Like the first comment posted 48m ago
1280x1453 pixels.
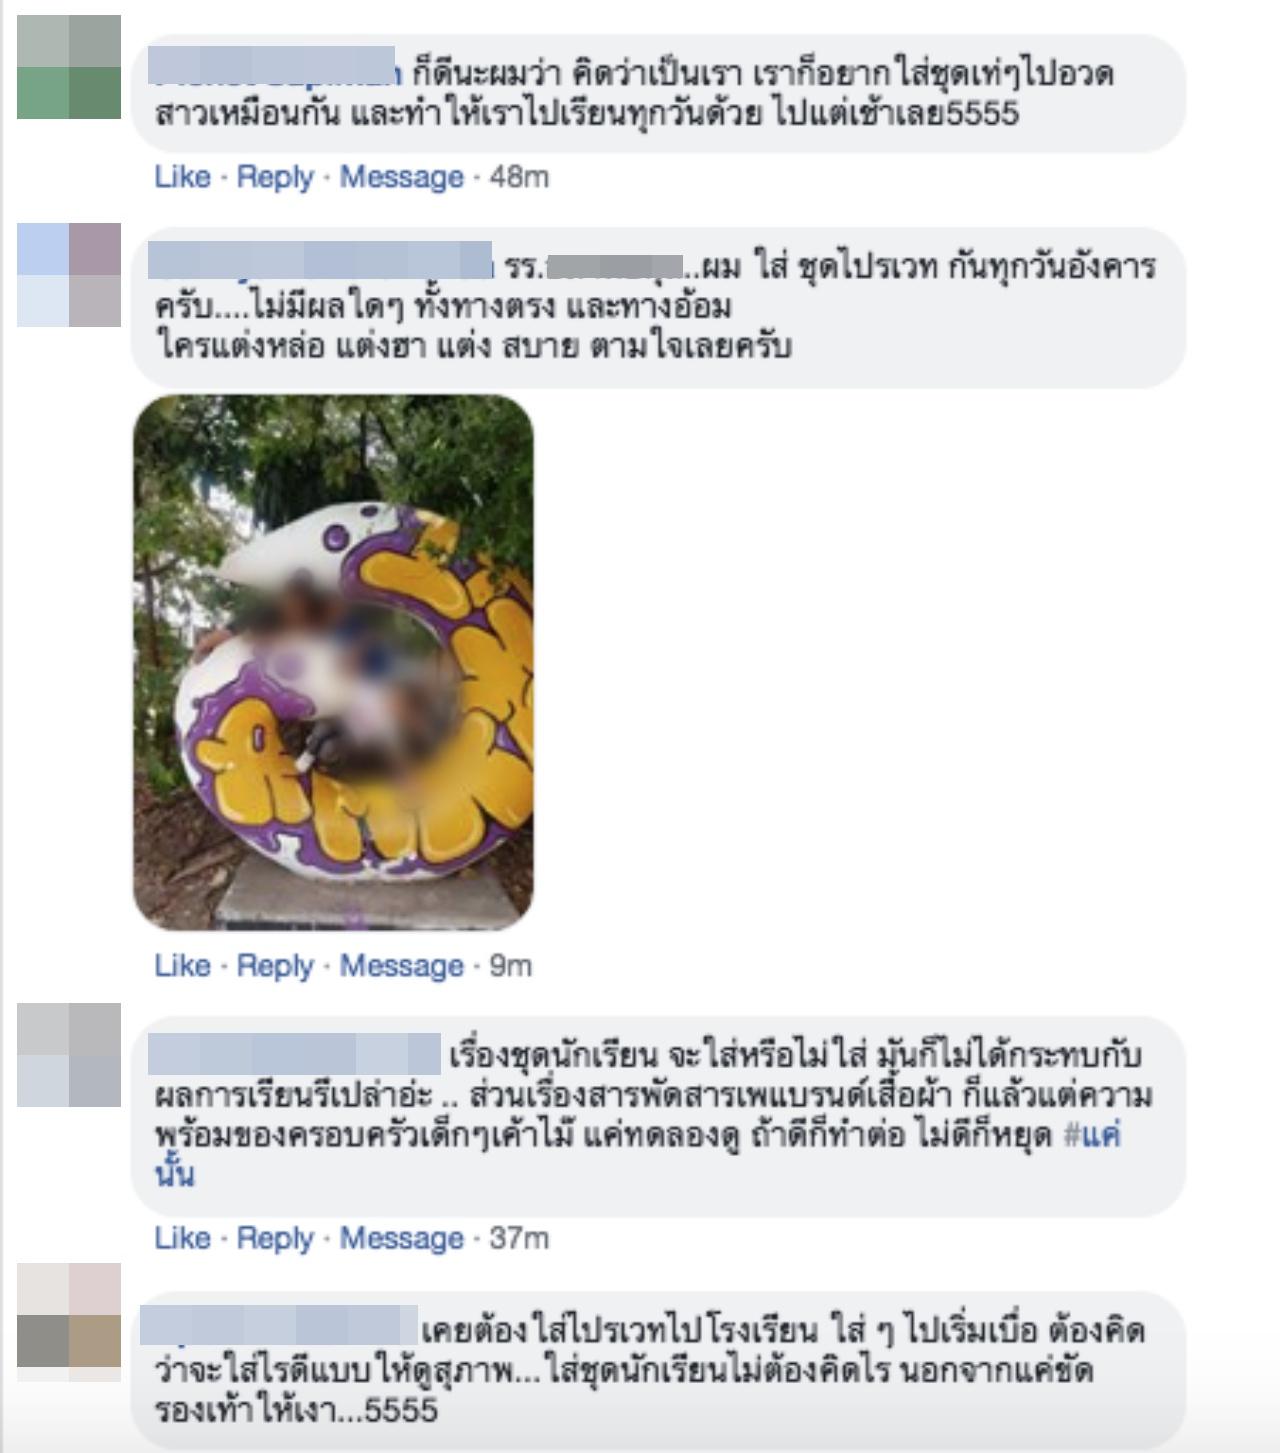point(182,177)
